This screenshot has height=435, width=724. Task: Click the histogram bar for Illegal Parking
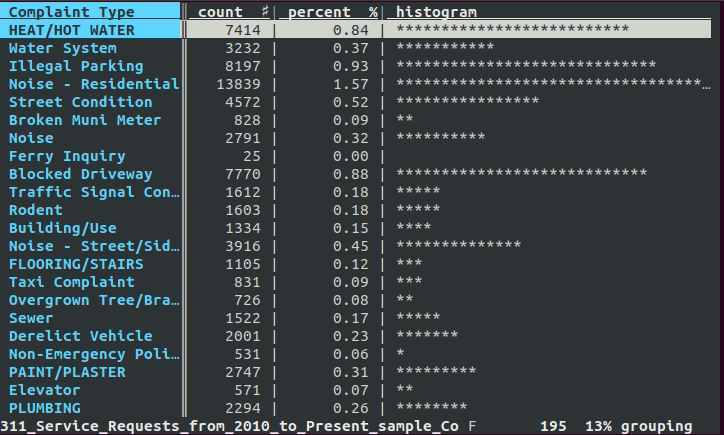click(526, 65)
